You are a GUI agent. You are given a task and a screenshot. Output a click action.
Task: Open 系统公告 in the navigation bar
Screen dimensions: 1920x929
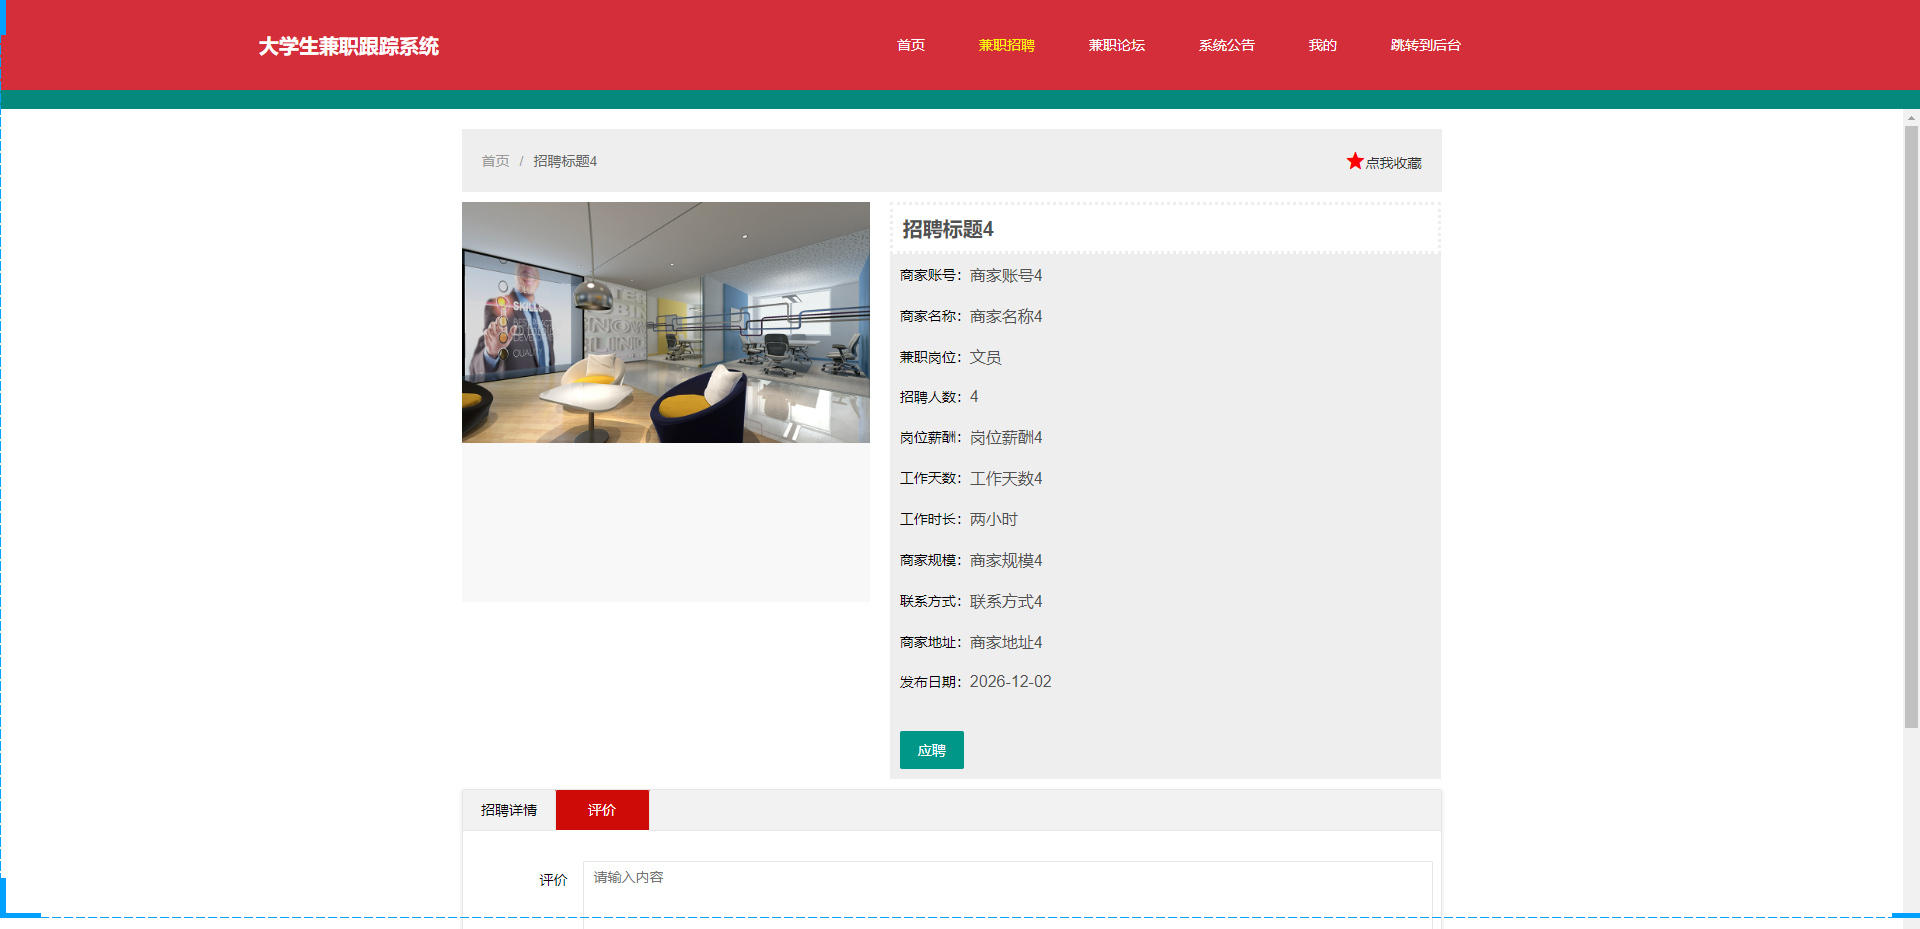1226,45
